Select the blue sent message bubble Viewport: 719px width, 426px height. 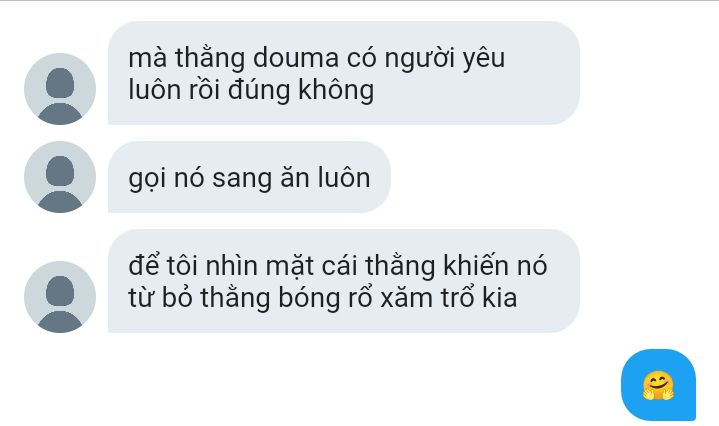658,385
